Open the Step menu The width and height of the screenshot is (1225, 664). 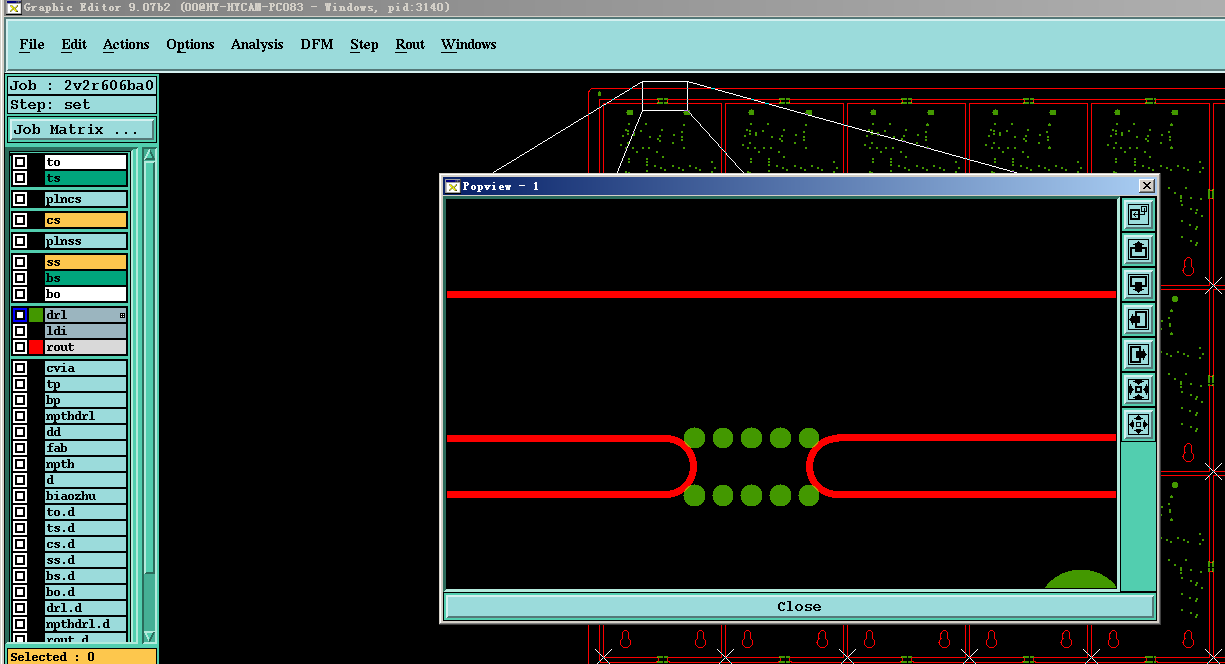click(x=364, y=44)
